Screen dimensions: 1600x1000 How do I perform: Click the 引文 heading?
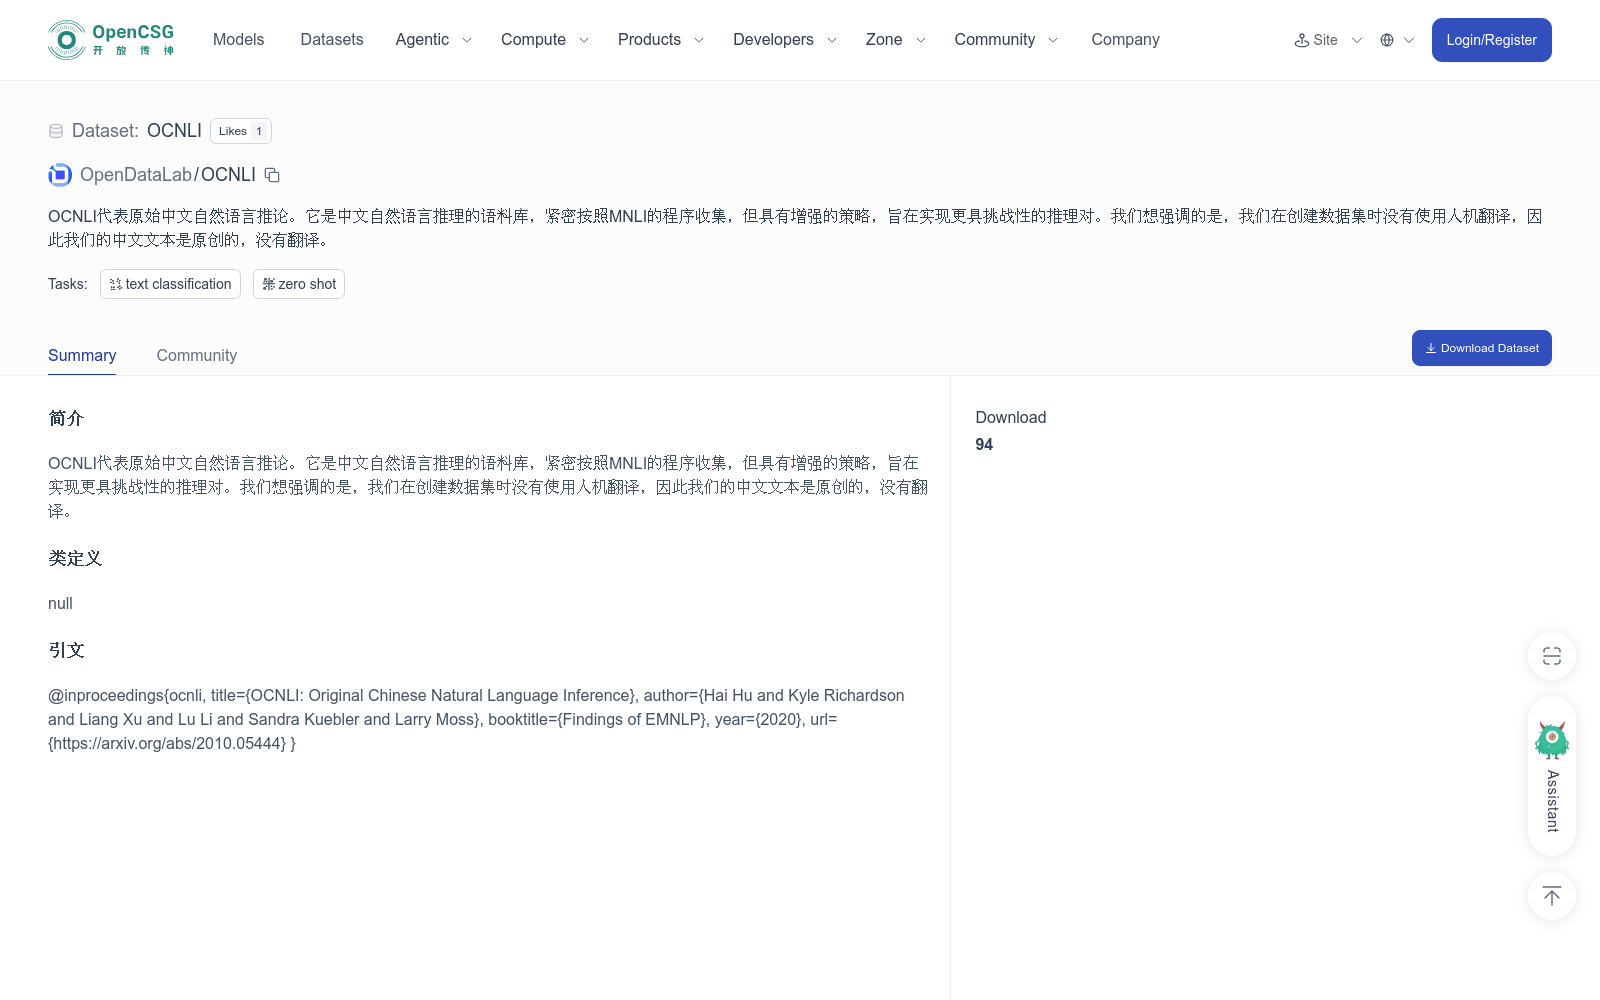[x=66, y=650]
